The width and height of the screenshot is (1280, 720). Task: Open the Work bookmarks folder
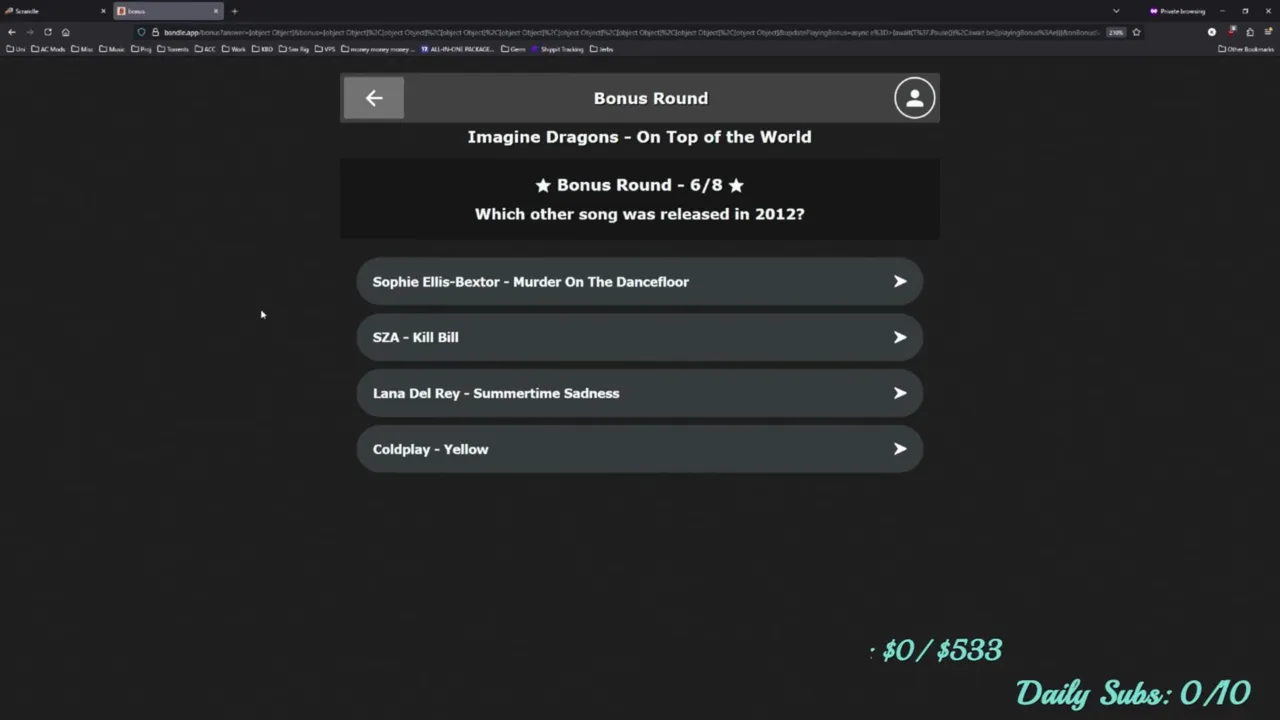click(x=233, y=49)
